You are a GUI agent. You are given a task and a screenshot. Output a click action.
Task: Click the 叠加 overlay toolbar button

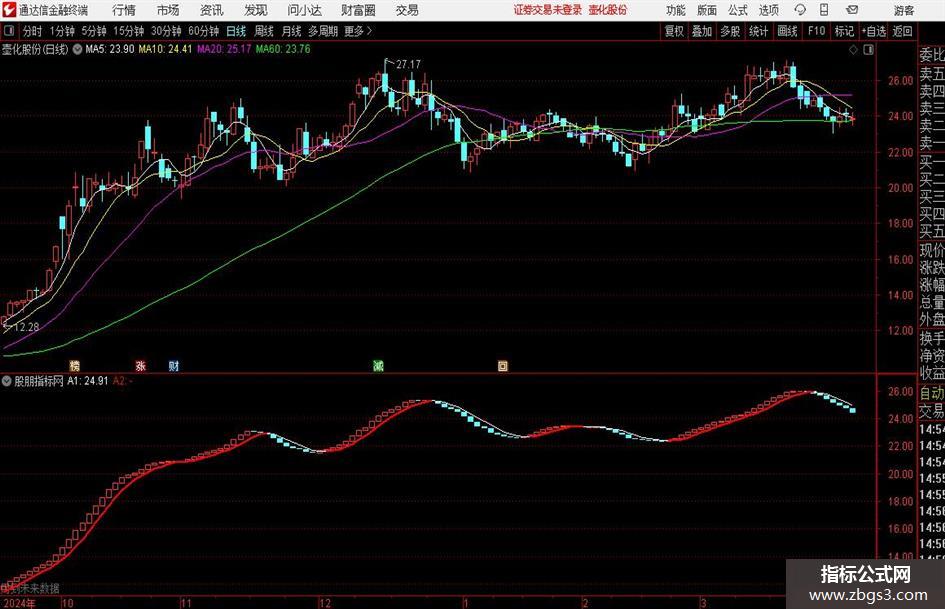702,31
